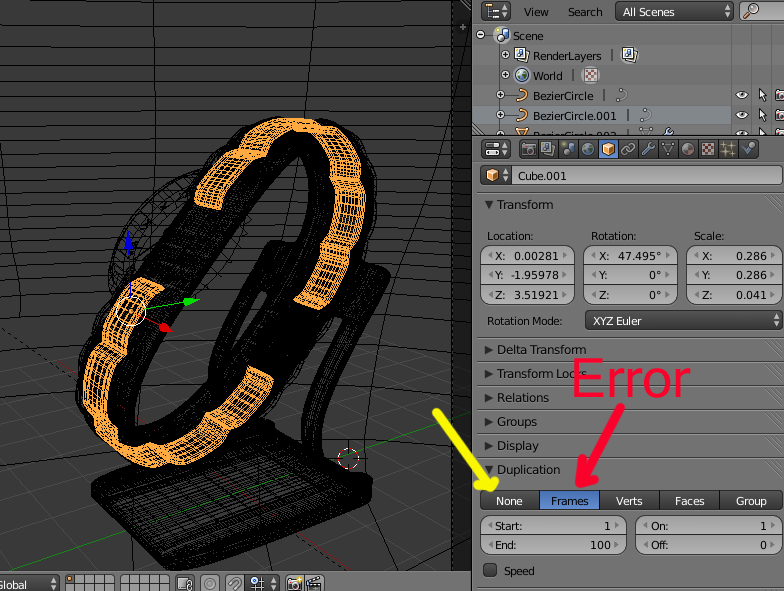This screenshot has width=784, height=591.
Task: Click the outliner editor type selector icon
Action: [496, 12]
